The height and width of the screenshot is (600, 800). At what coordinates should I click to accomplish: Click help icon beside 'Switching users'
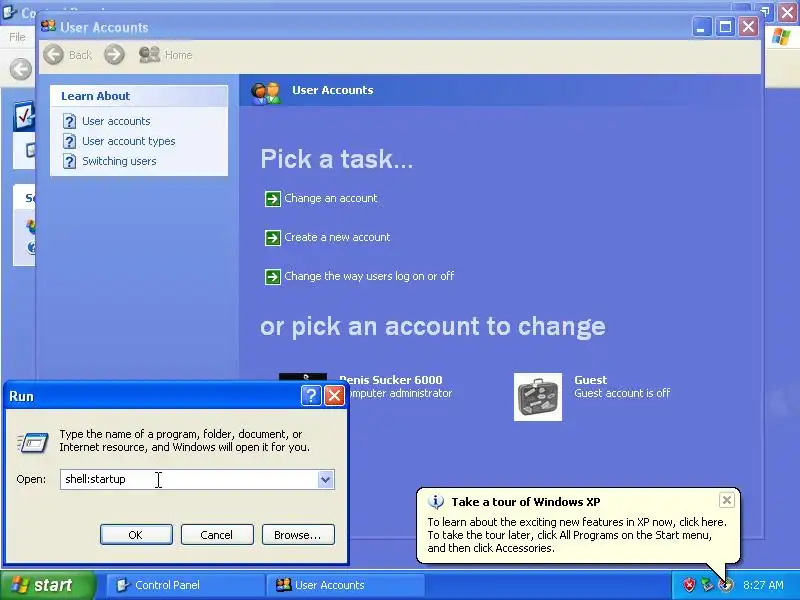coord(69,161)
